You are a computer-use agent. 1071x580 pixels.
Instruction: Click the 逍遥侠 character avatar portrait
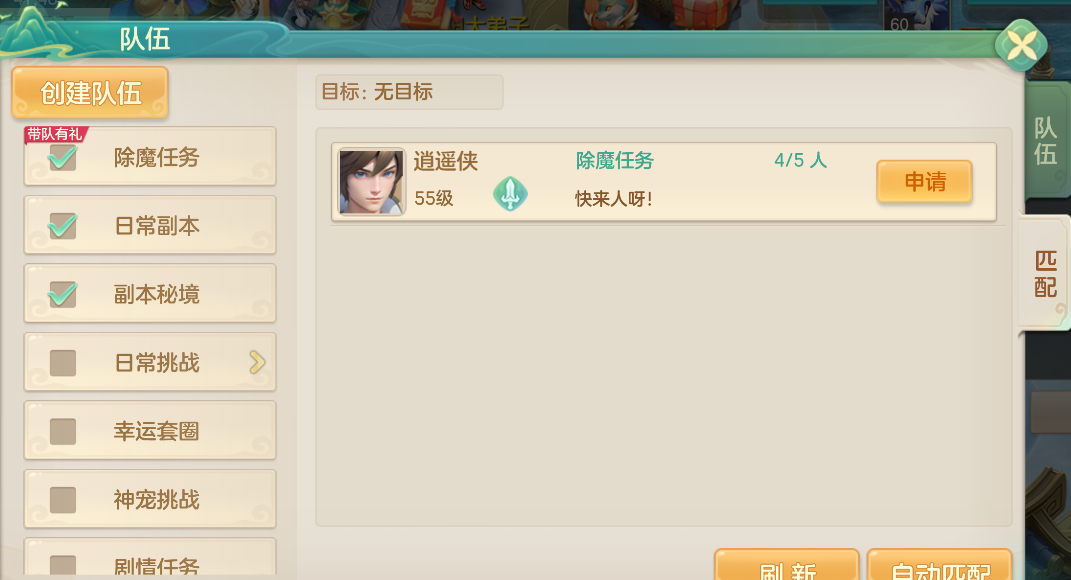click(x=372, y=182)
